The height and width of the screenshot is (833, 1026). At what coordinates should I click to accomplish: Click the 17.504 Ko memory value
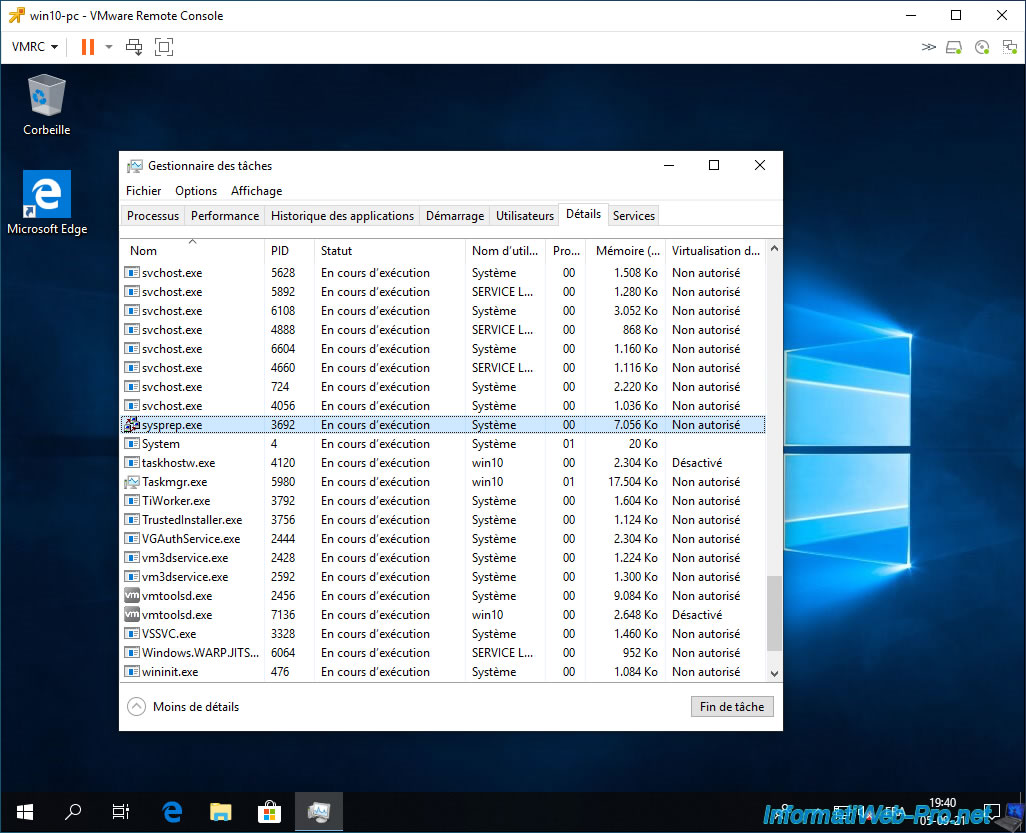point(633,482)
